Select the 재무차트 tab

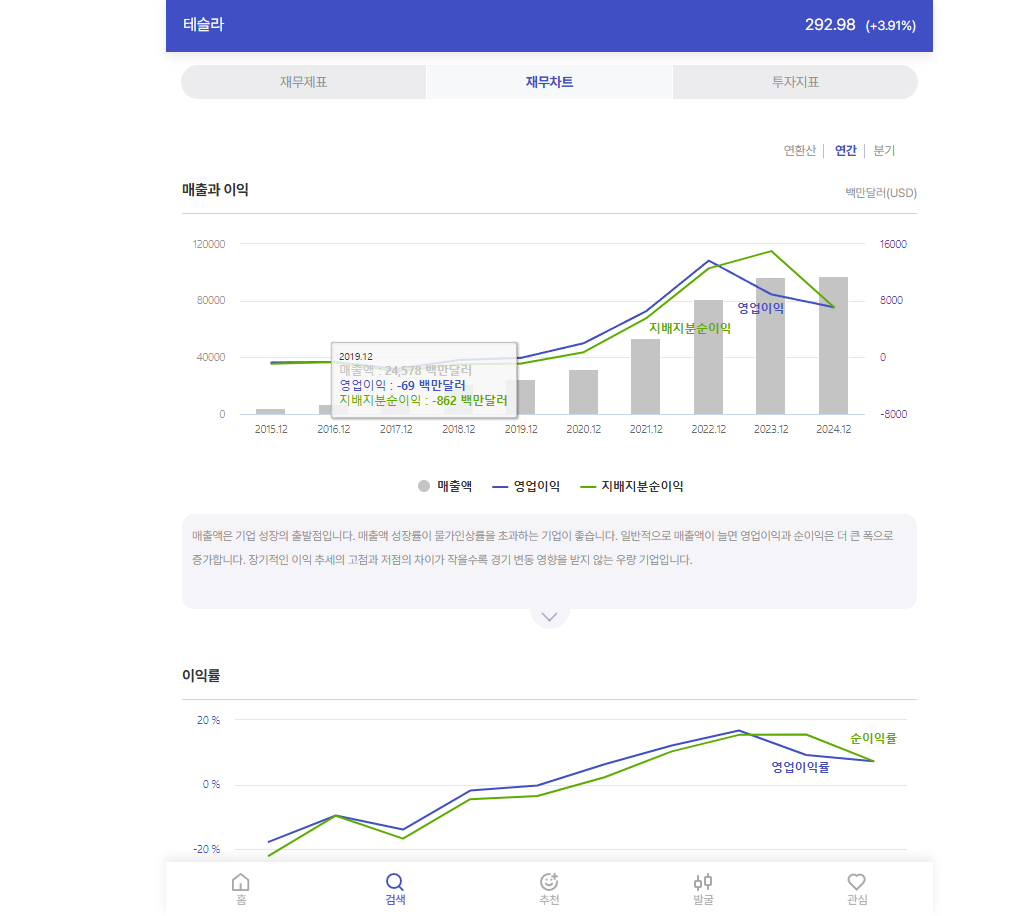coord(549,82)
